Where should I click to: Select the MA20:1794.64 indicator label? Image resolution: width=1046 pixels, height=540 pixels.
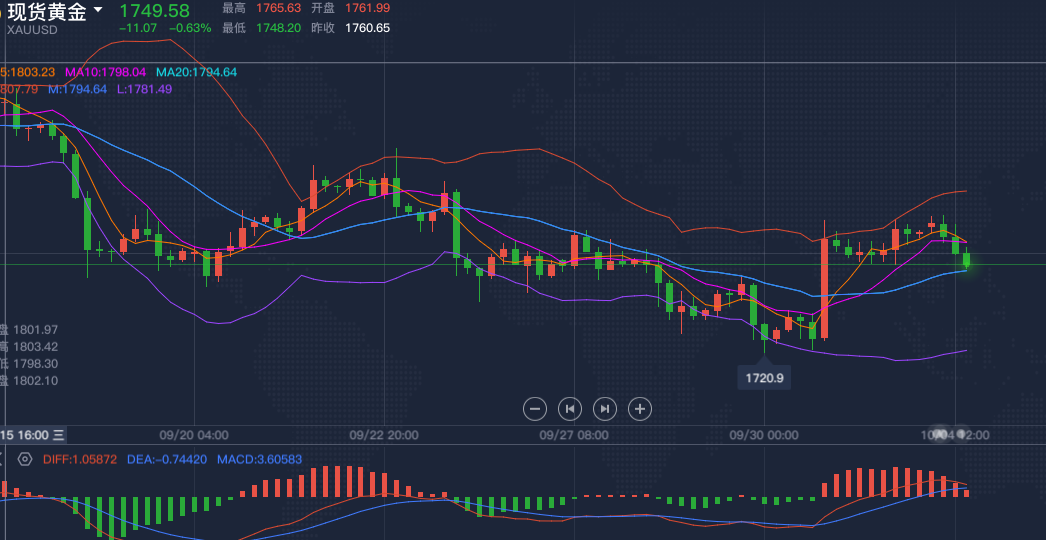coord(196,72)
